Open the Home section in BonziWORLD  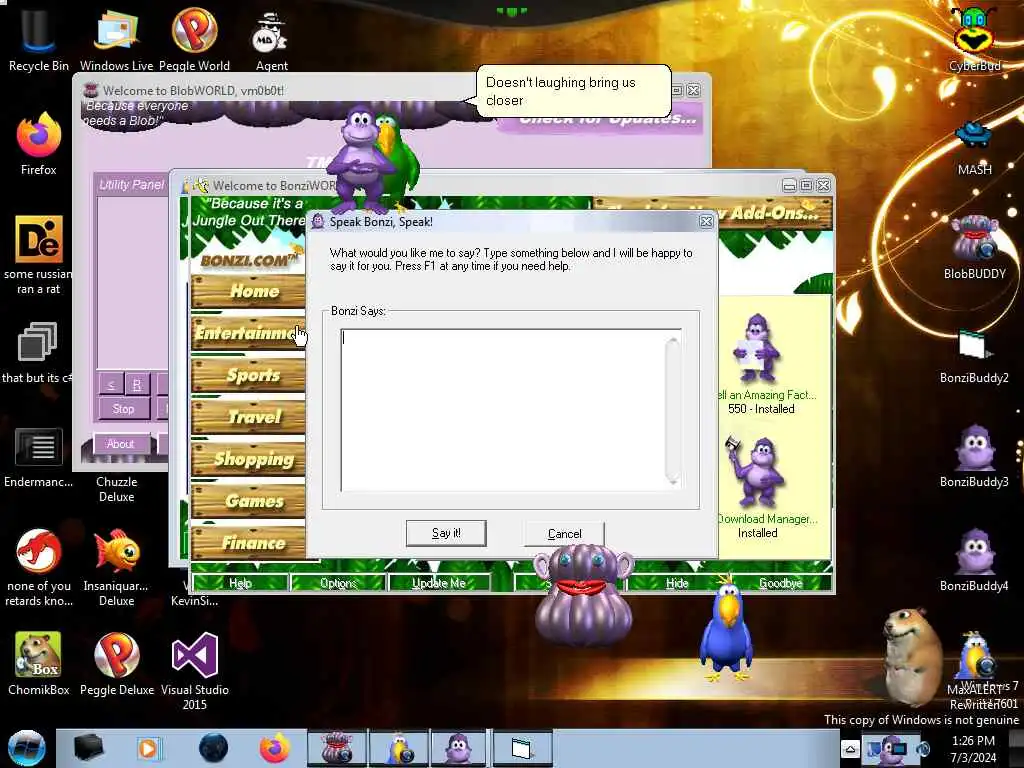pos(249,291)
